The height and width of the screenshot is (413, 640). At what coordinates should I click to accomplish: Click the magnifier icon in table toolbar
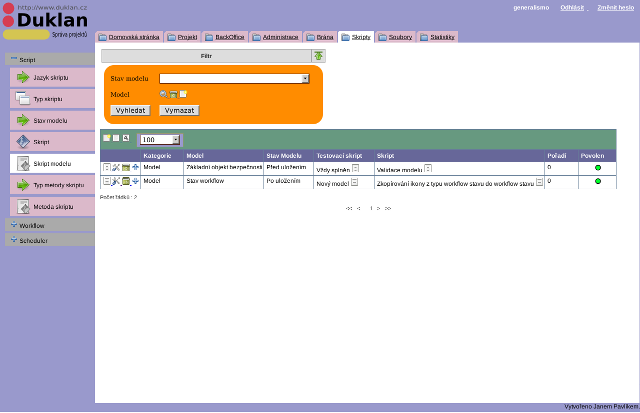(x=126, y=138)
